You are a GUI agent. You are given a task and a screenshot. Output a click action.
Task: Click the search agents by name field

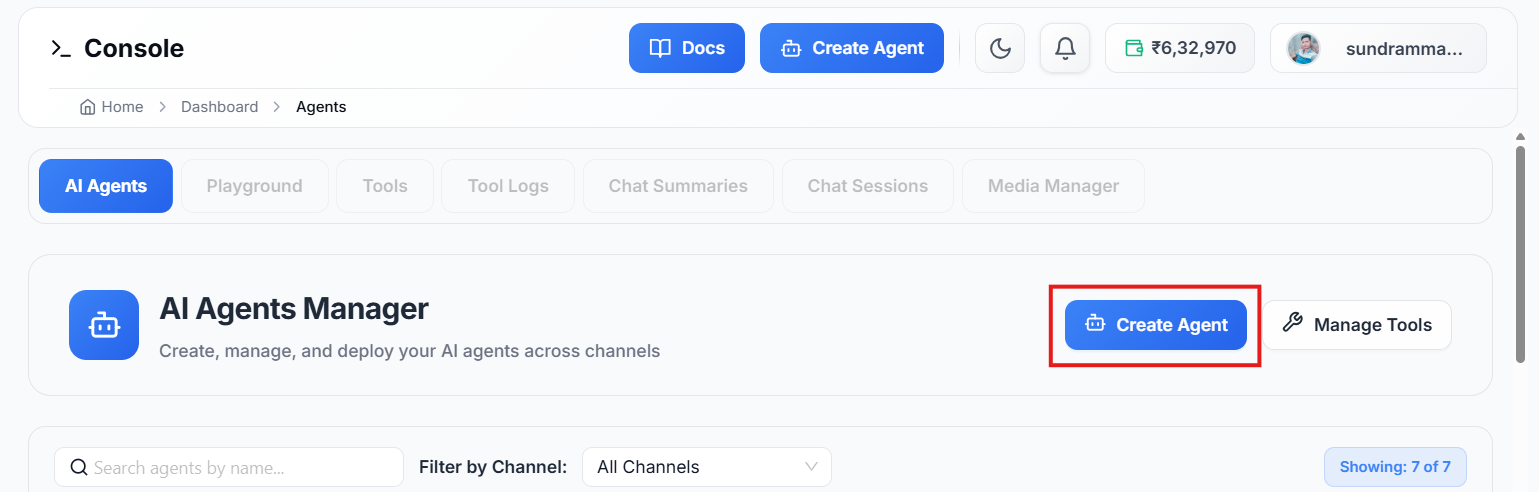click(229, 467)
